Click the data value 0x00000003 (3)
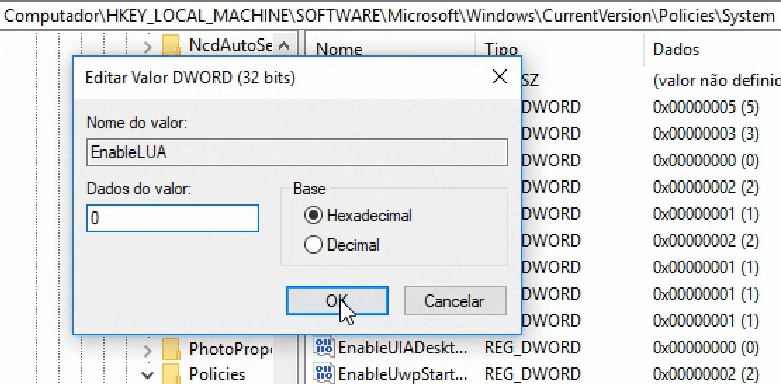Viewport: 781px width, 384px height. [x=705, y=133]
